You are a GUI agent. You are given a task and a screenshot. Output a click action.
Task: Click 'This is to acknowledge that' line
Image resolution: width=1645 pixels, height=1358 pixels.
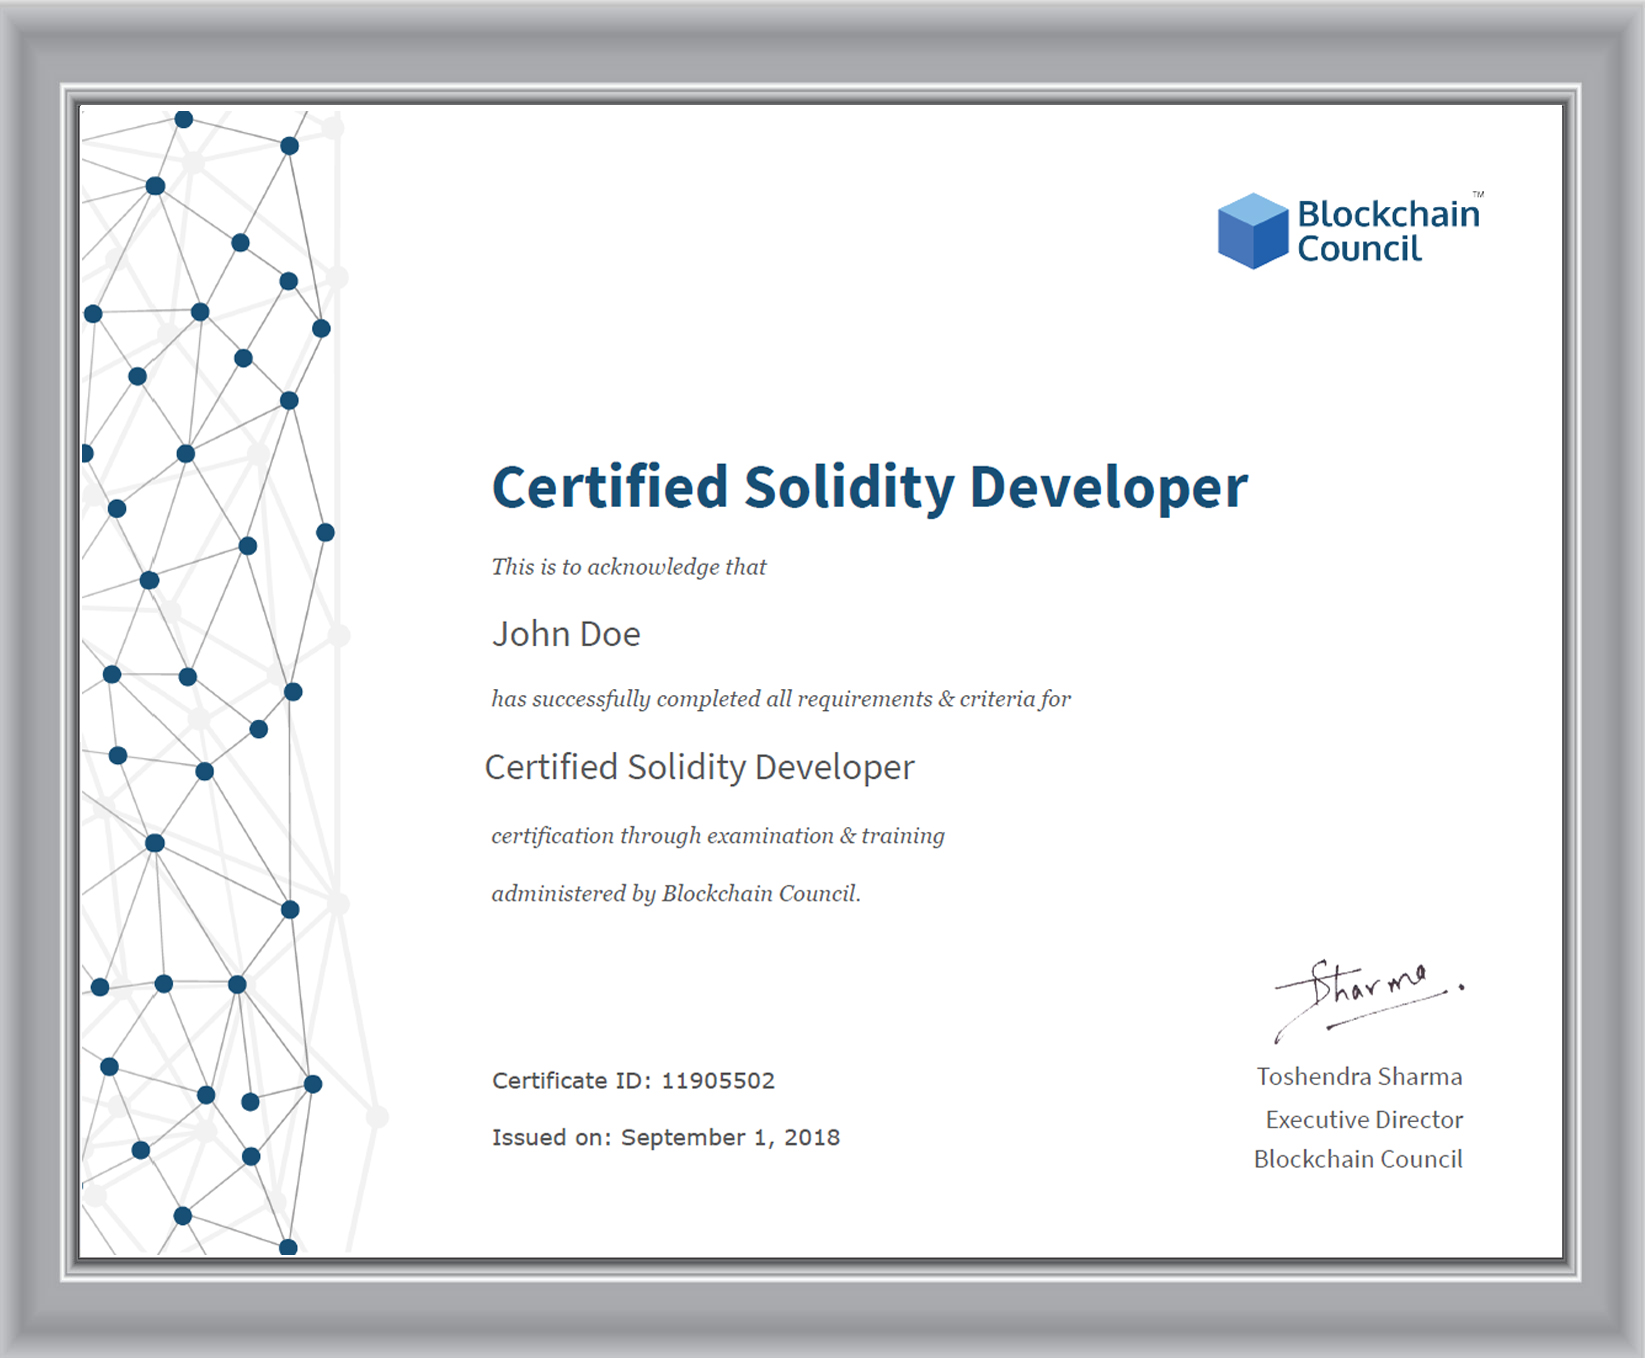tap(629, 567)
